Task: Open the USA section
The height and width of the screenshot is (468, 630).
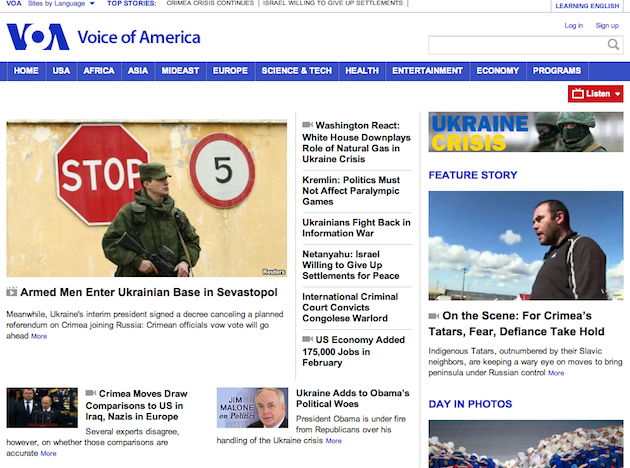Action: point(61,71)
